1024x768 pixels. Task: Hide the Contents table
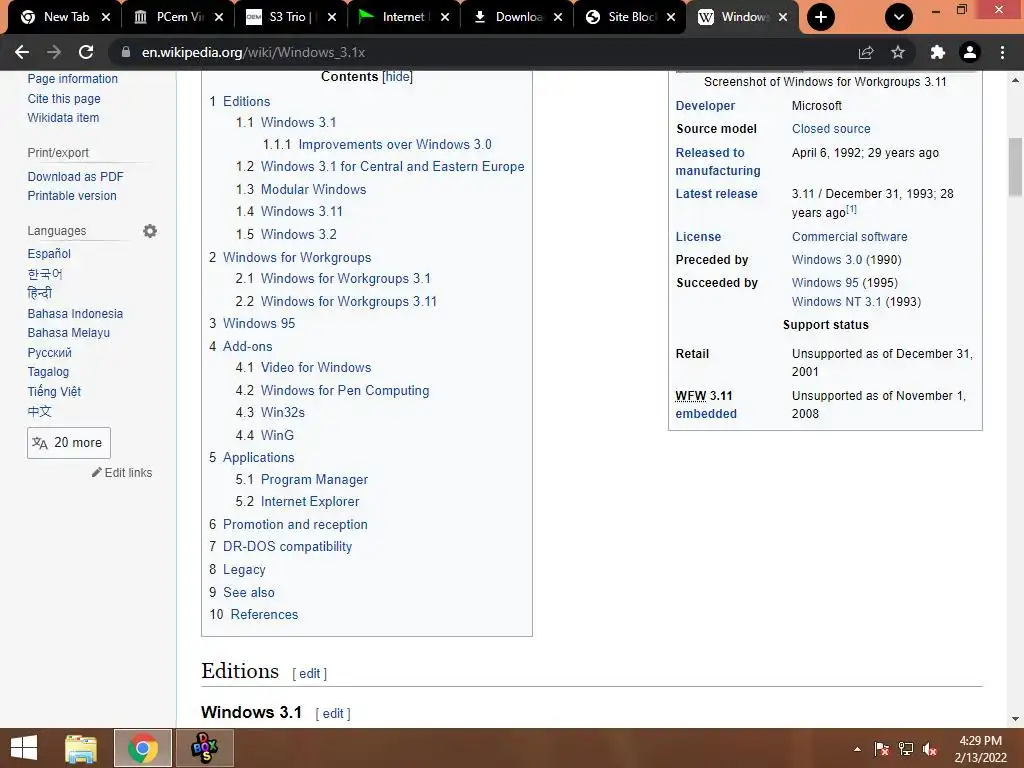[x=397, y=76]
